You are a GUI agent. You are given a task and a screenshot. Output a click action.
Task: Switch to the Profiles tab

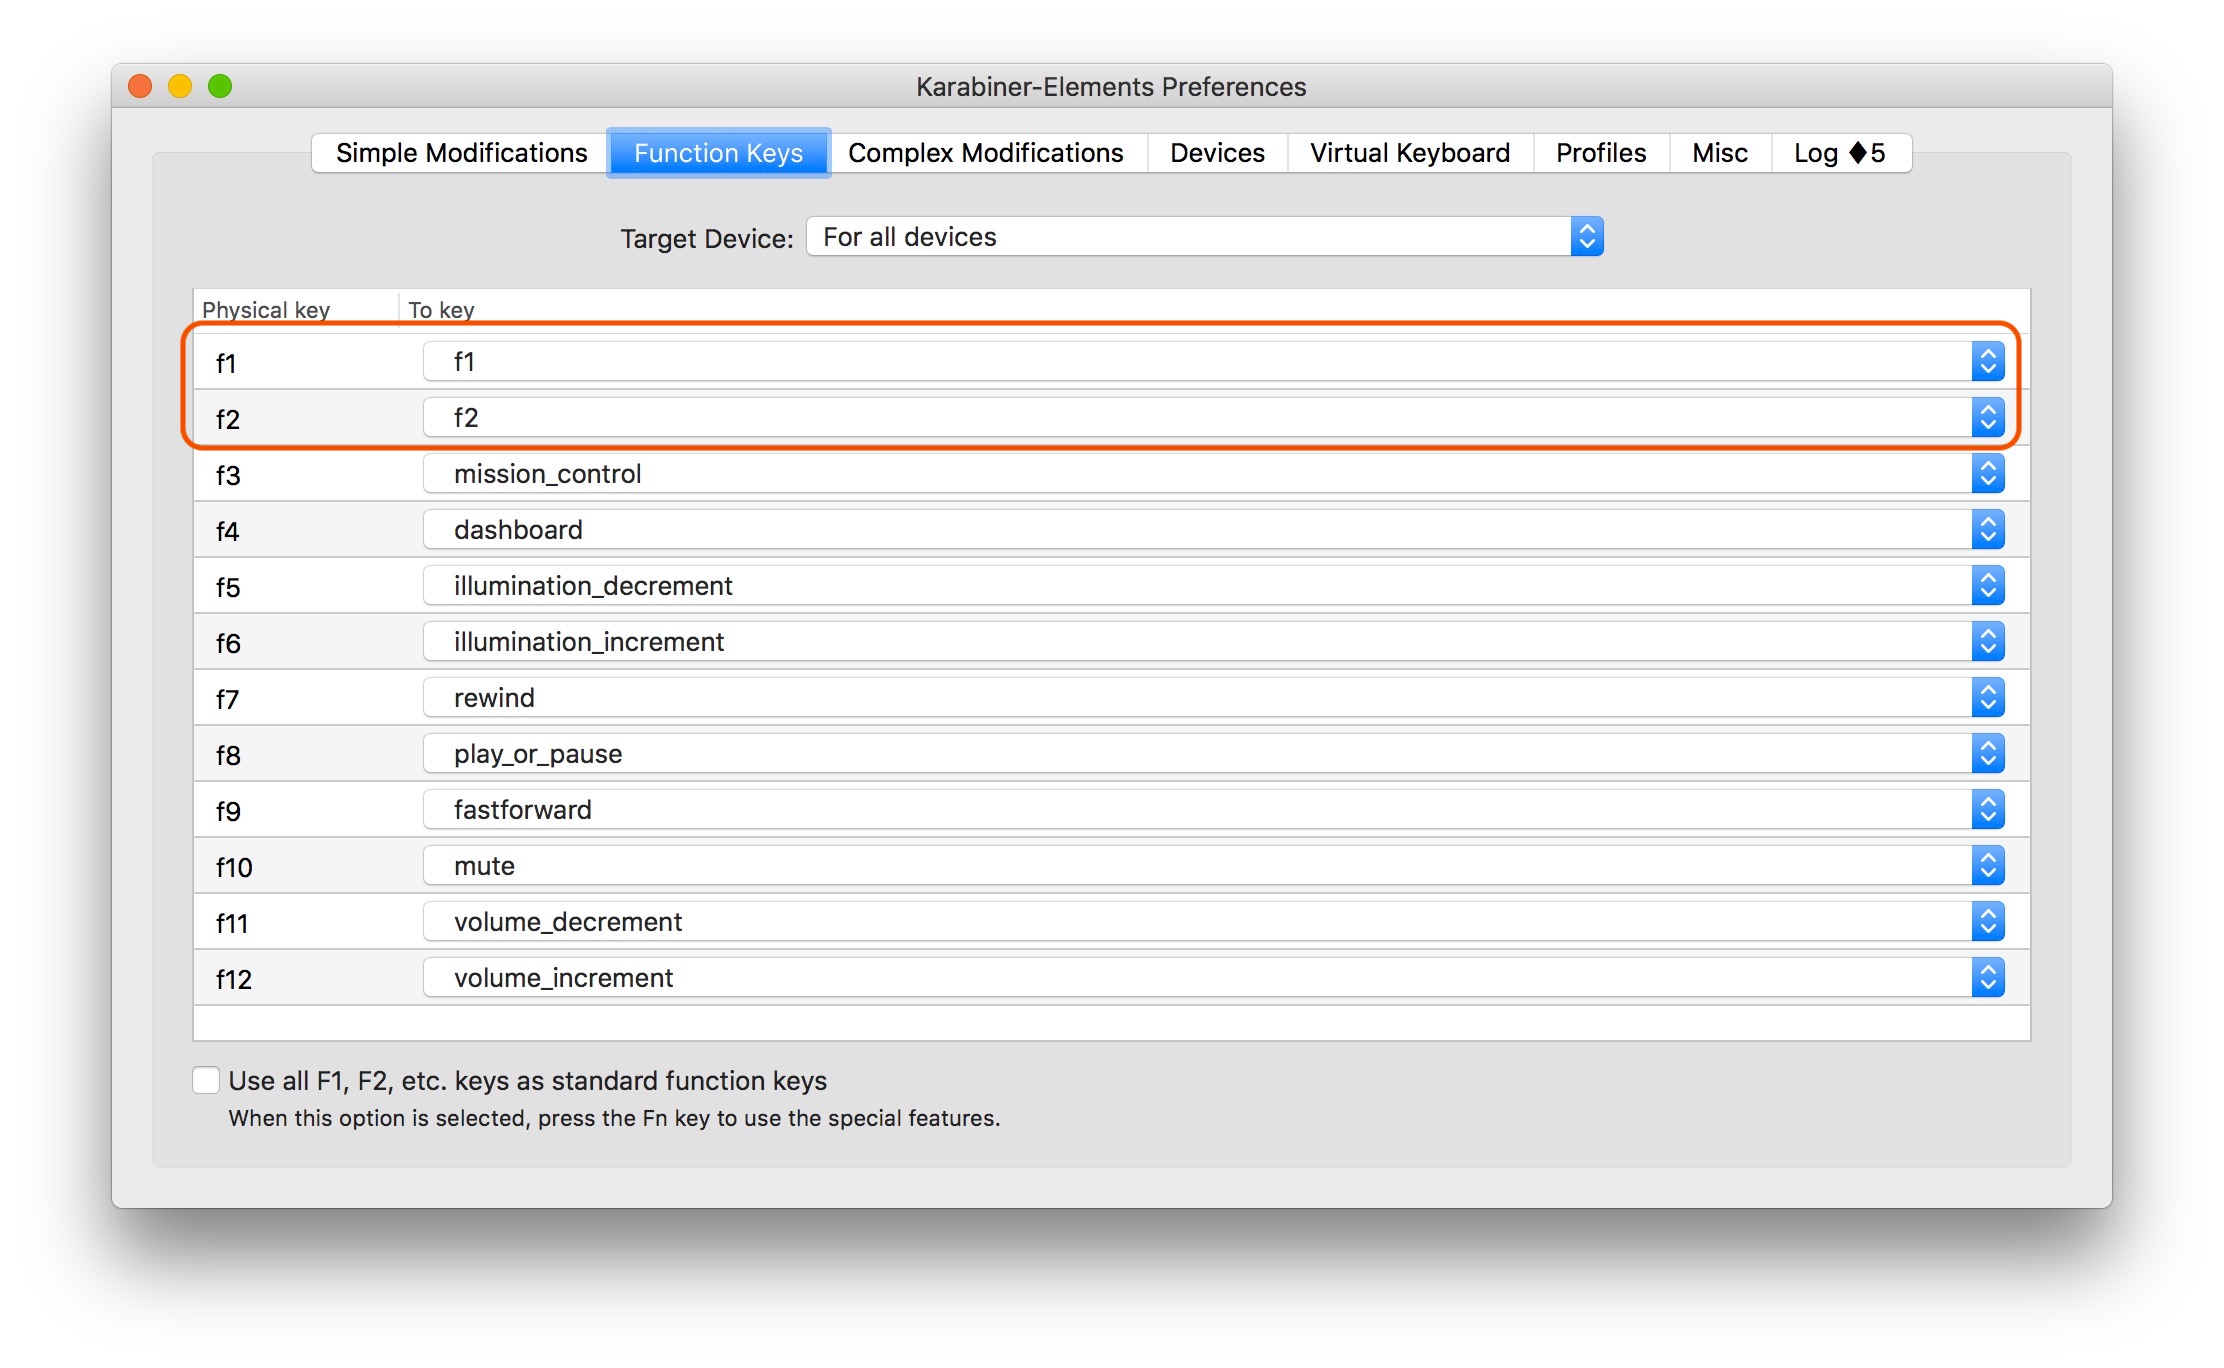[x=1601, y=153]
